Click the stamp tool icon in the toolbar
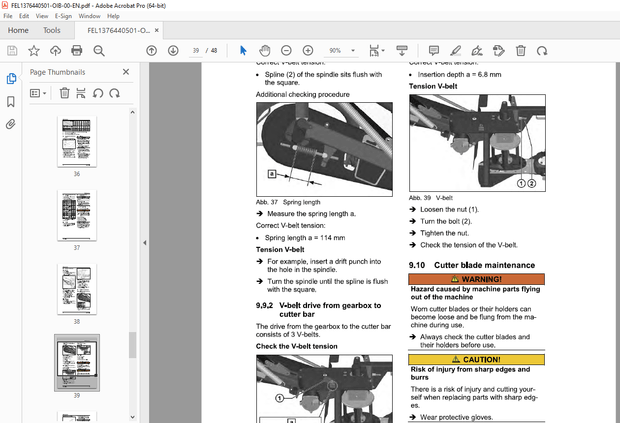The width and height of the screenshot is (620, 423). (x=499, y=51)
